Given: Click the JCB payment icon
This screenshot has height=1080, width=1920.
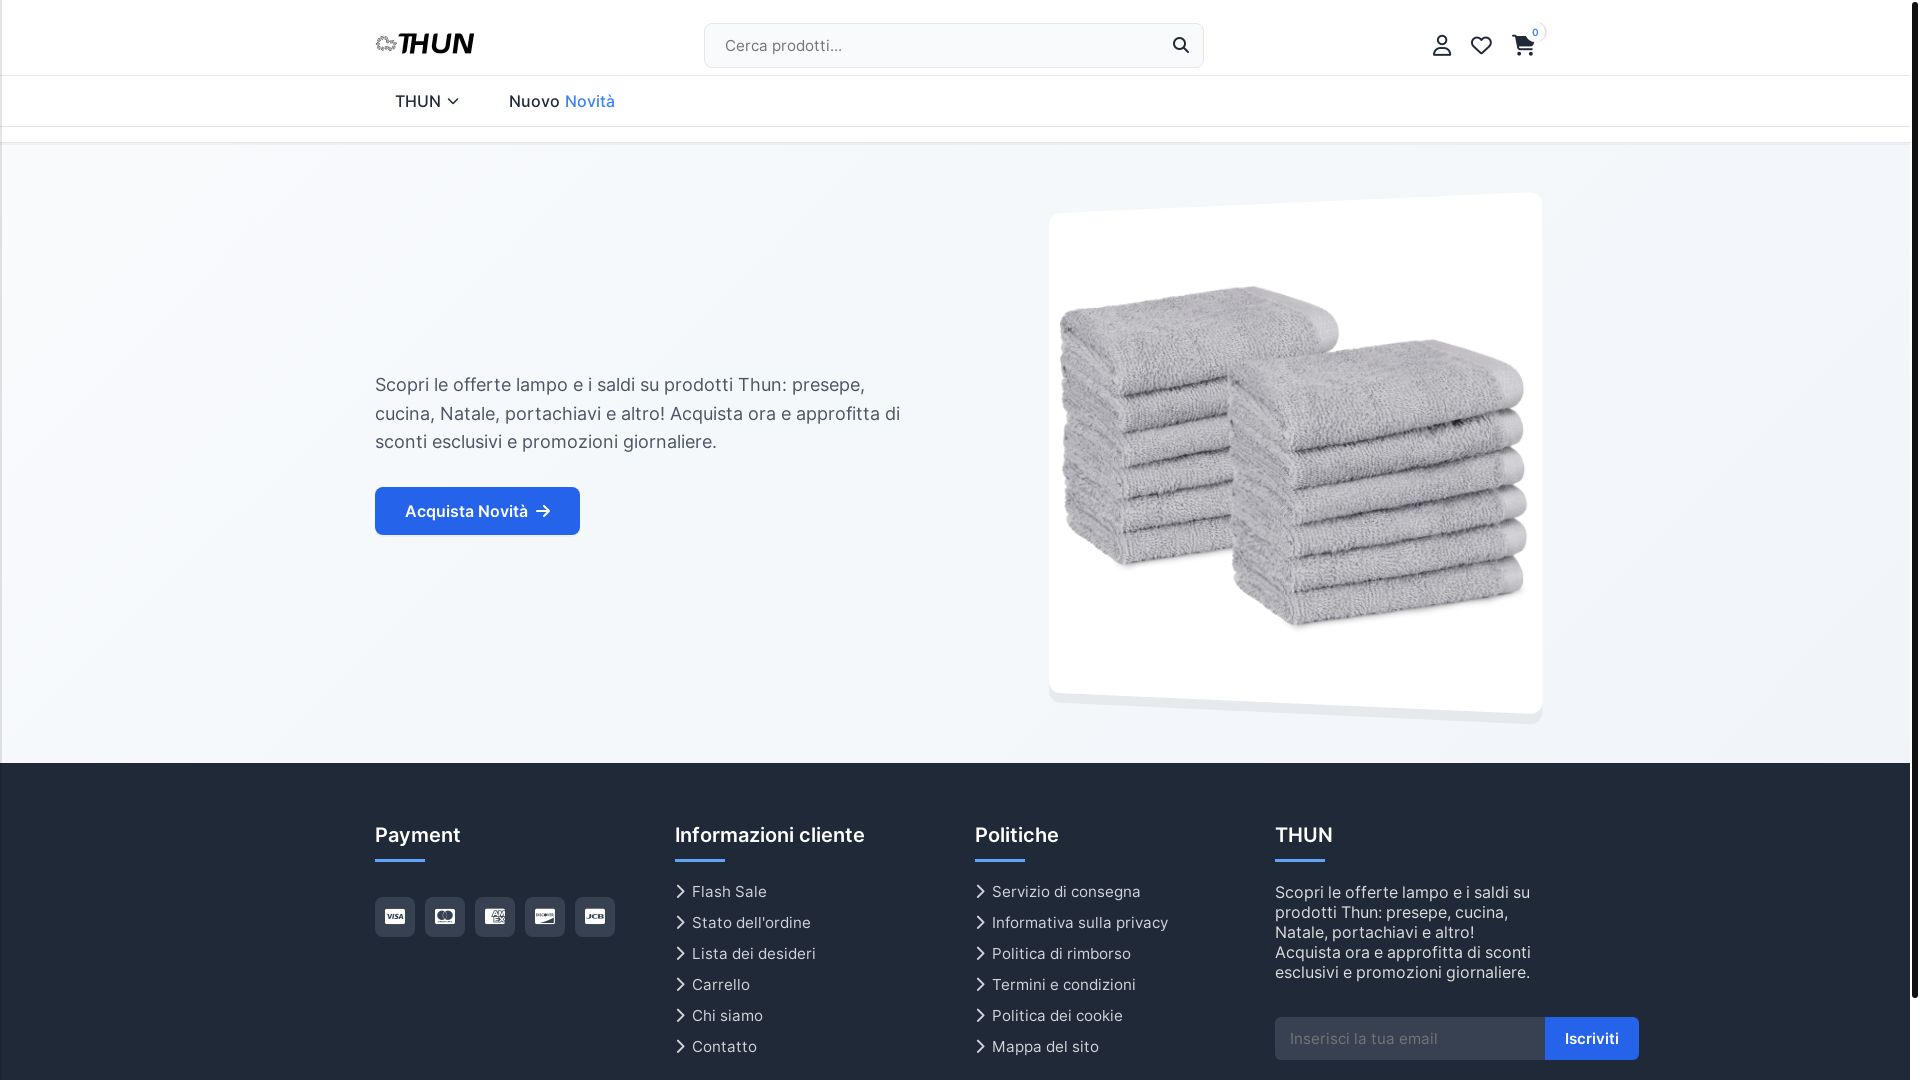Looking at the screenshot, I should tap(595, 917).
